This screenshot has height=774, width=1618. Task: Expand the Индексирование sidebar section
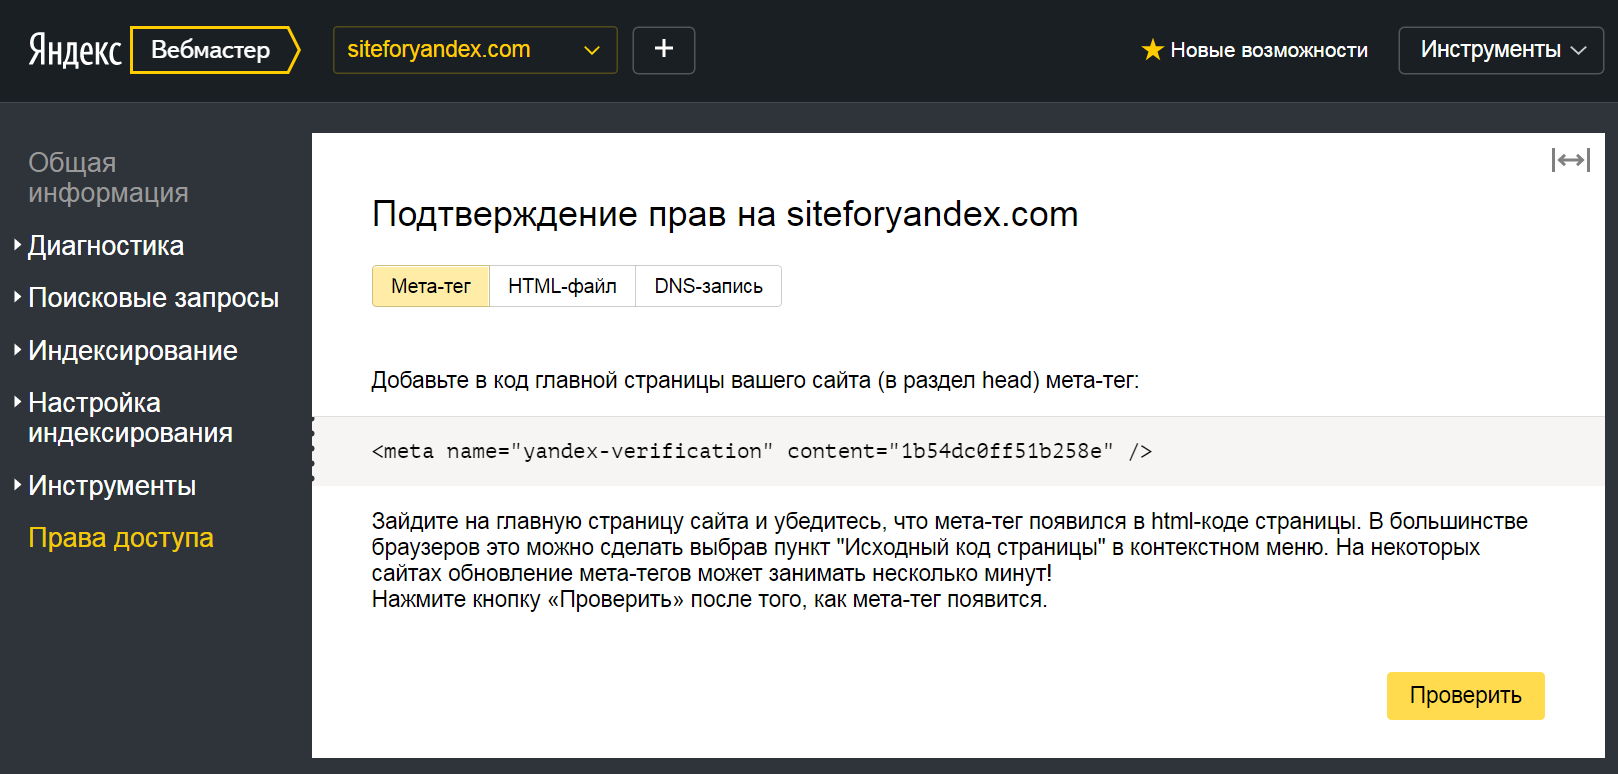pos(133,350)
